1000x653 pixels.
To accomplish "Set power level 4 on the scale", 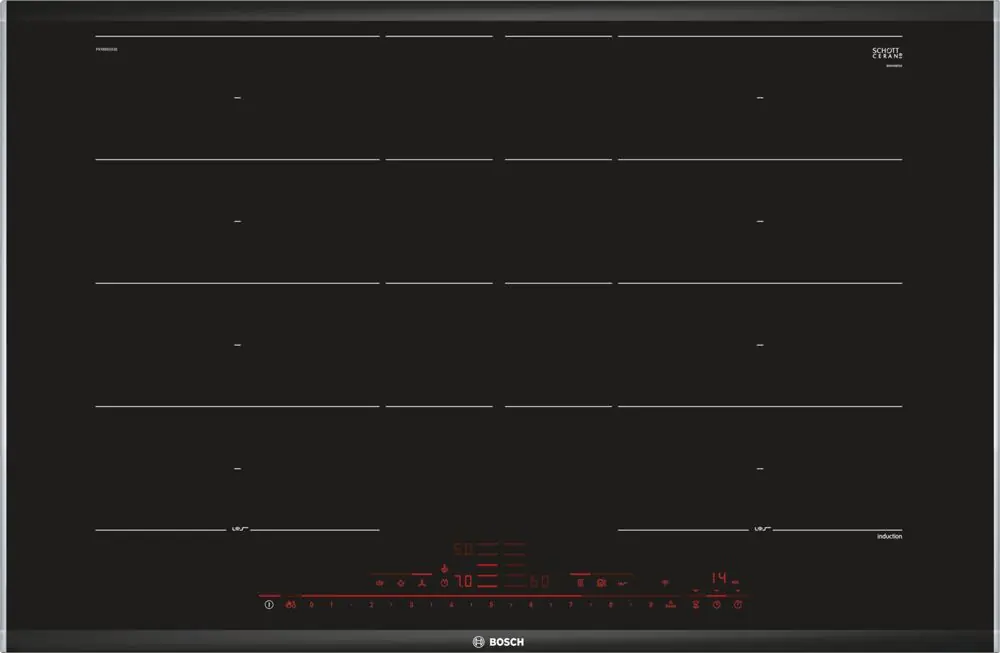I will tap(451, 605).
